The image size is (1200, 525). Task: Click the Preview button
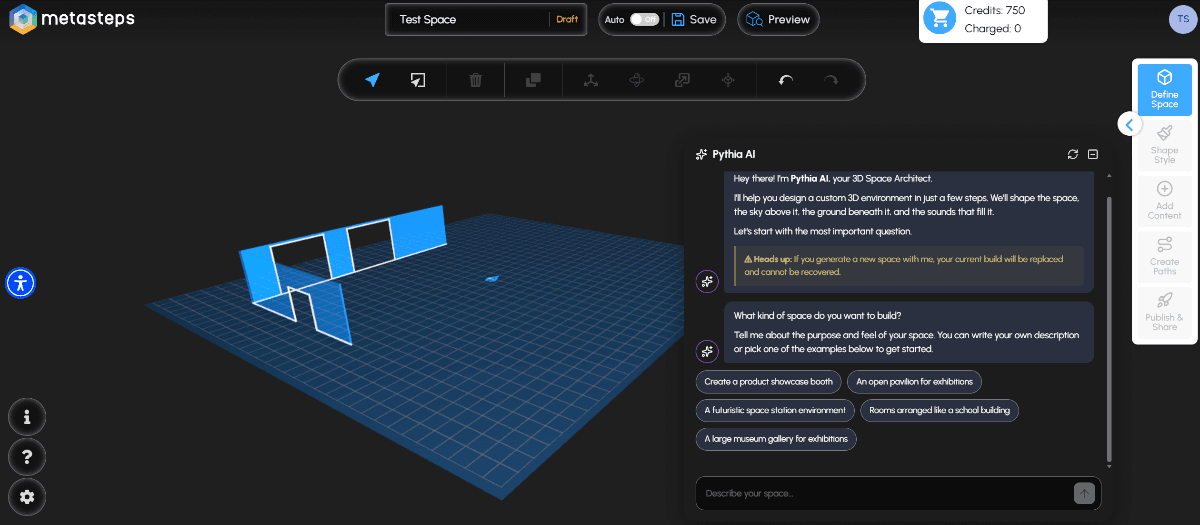coord(778,19)
